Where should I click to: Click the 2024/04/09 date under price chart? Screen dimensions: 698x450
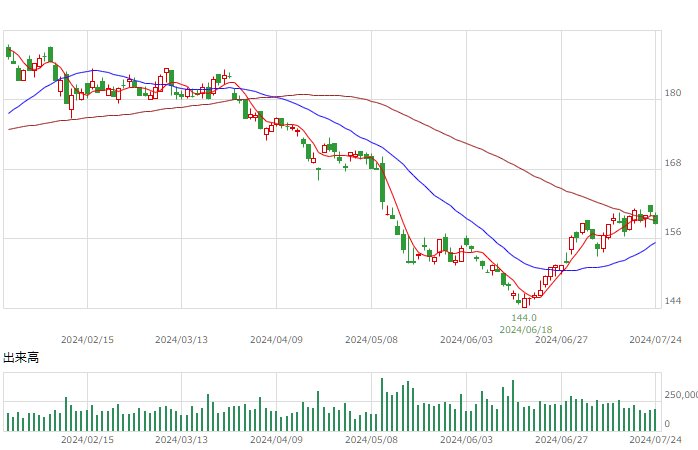click(x=276, y=340)
